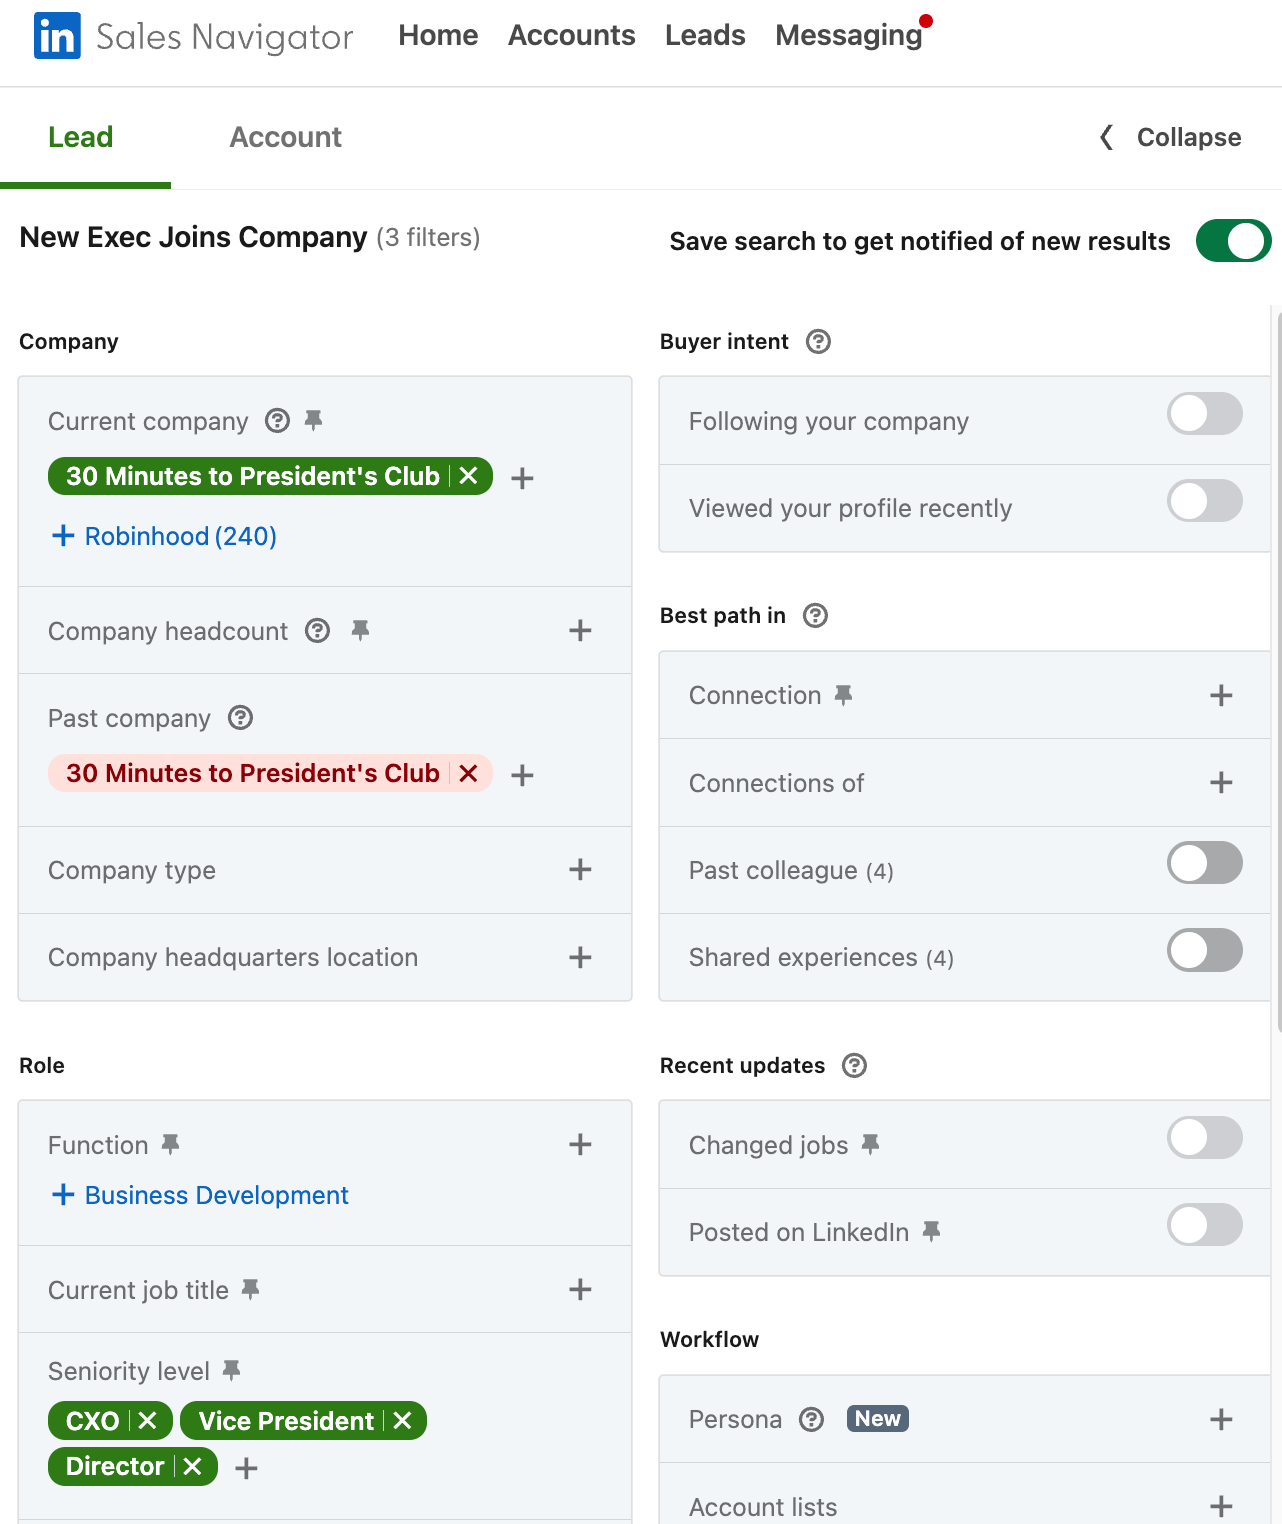Remove 30 Minutes to President's Club current company

click(468, 476)
